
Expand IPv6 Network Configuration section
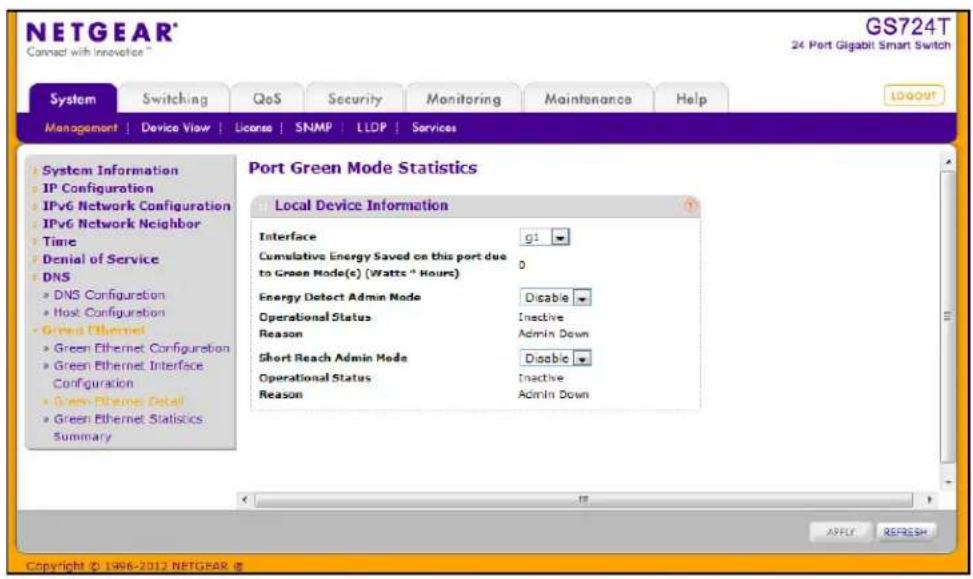tap(136, 205)
